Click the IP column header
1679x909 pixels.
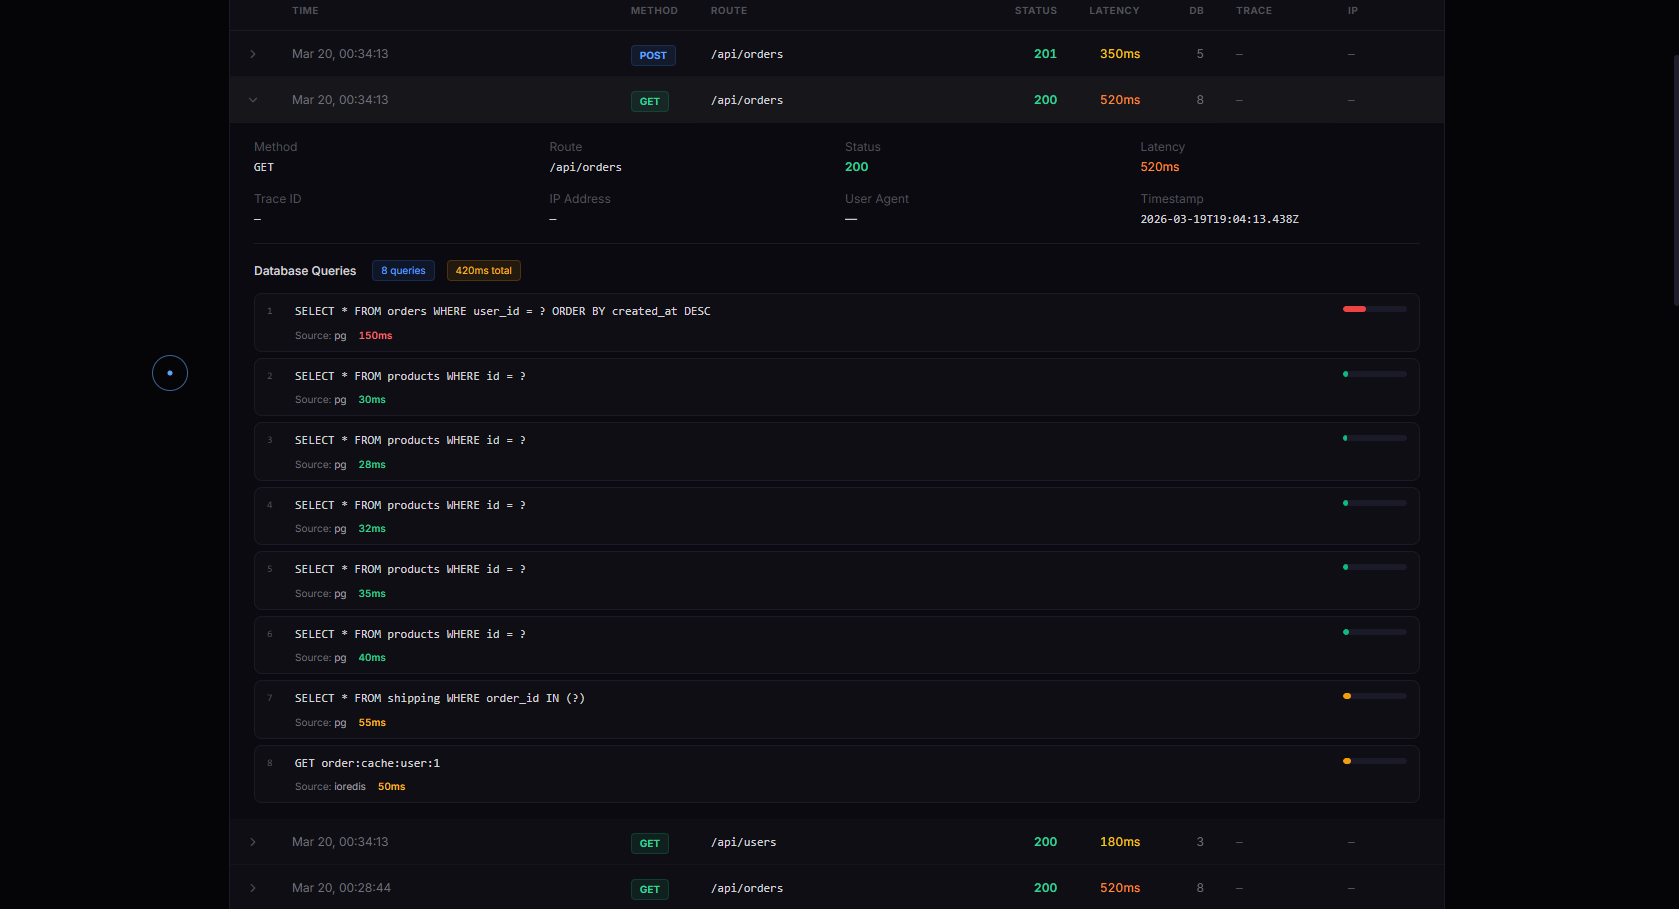click(1353, 11)
